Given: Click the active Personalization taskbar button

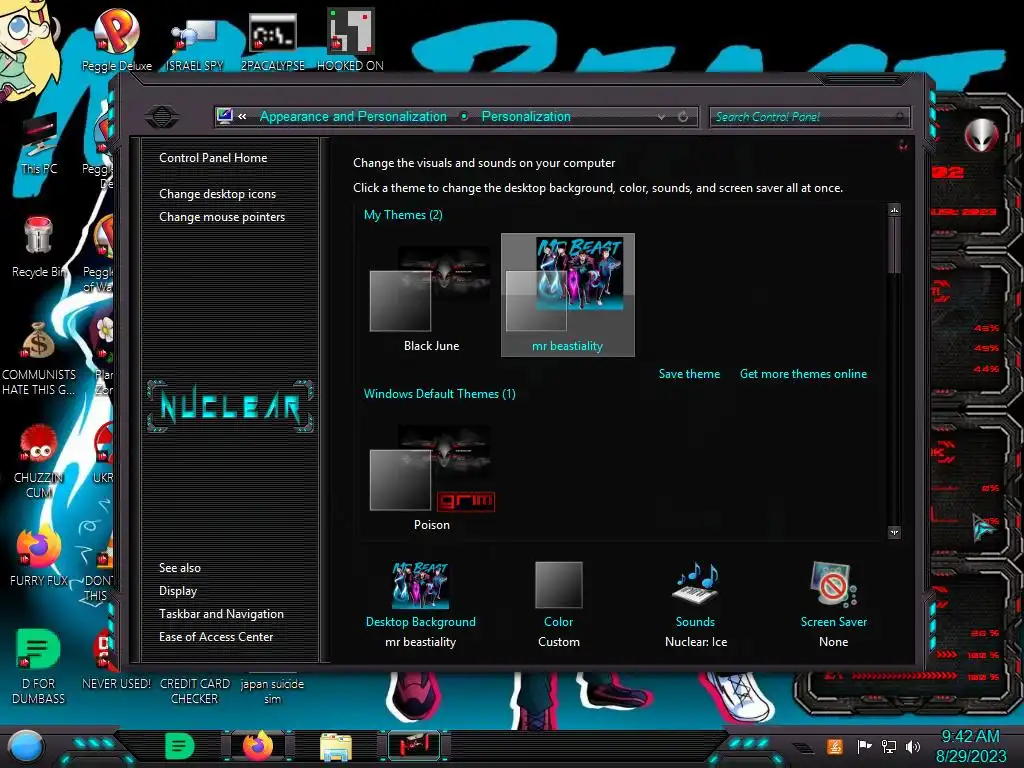Looking at the screenshot, I should point(413,746).
